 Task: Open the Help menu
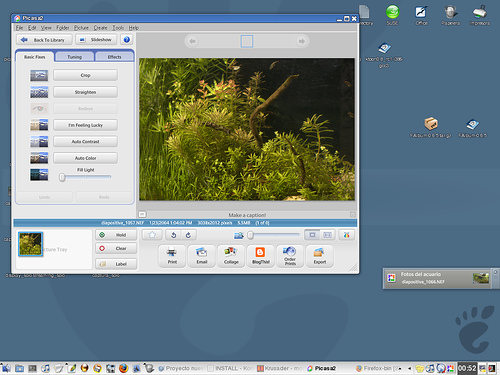(134, 28)
